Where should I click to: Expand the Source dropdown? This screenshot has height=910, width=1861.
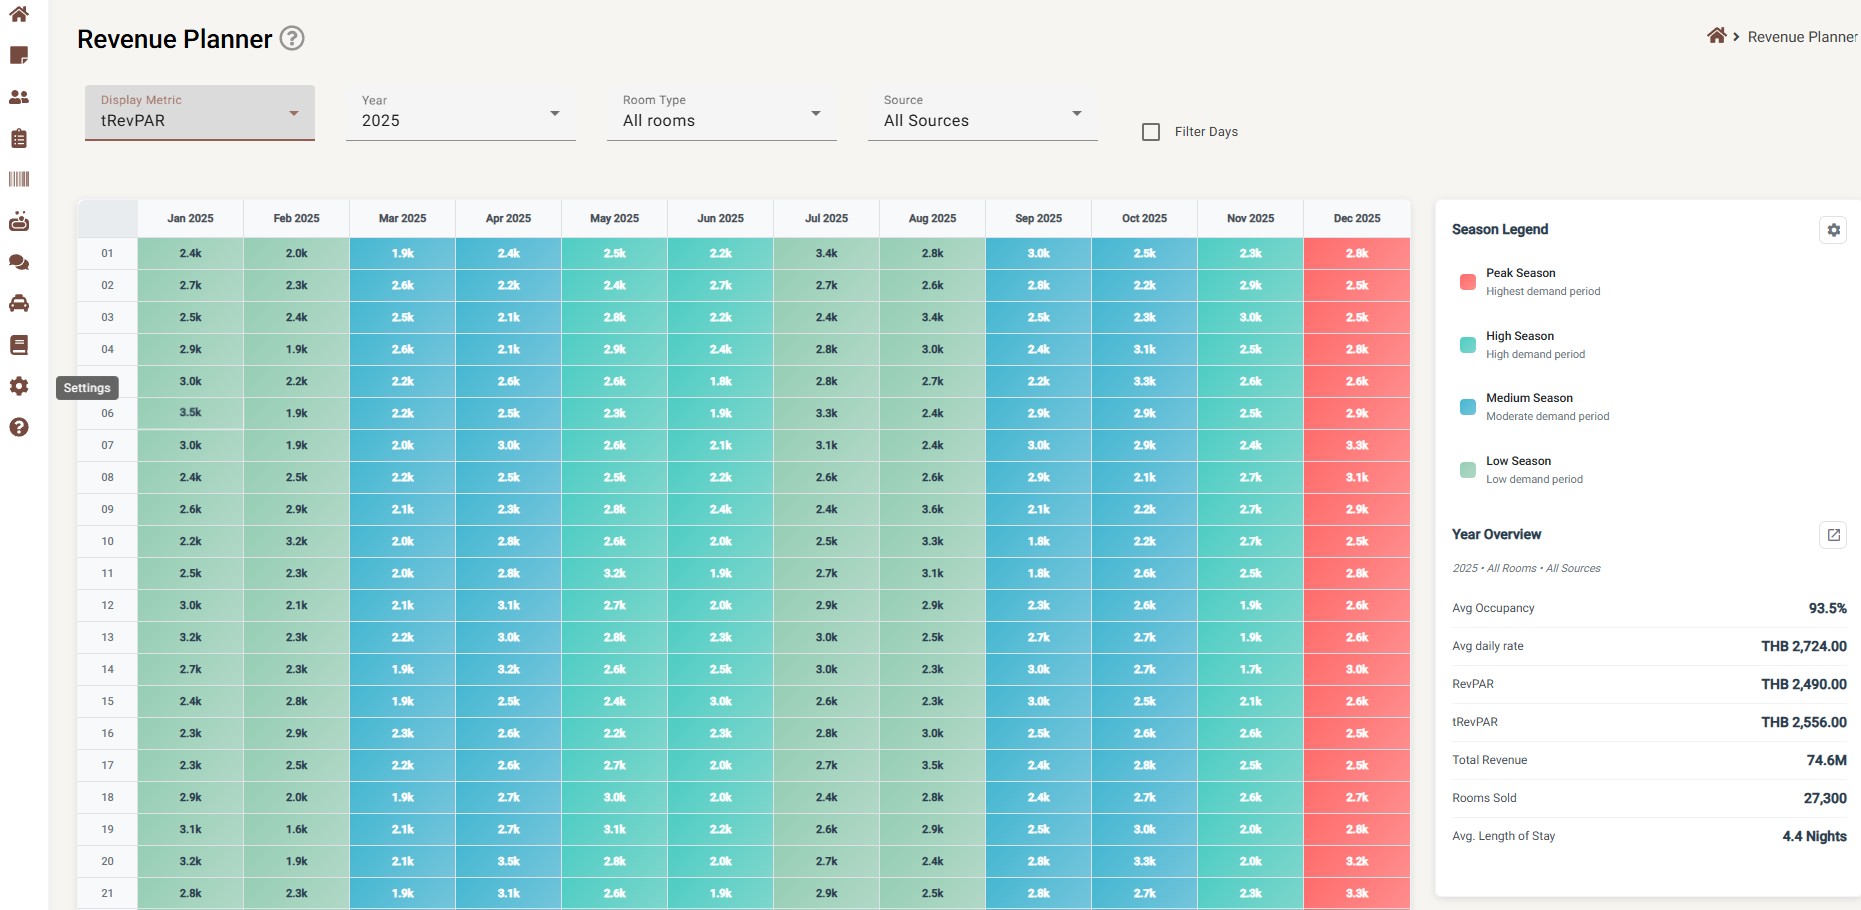982,113
